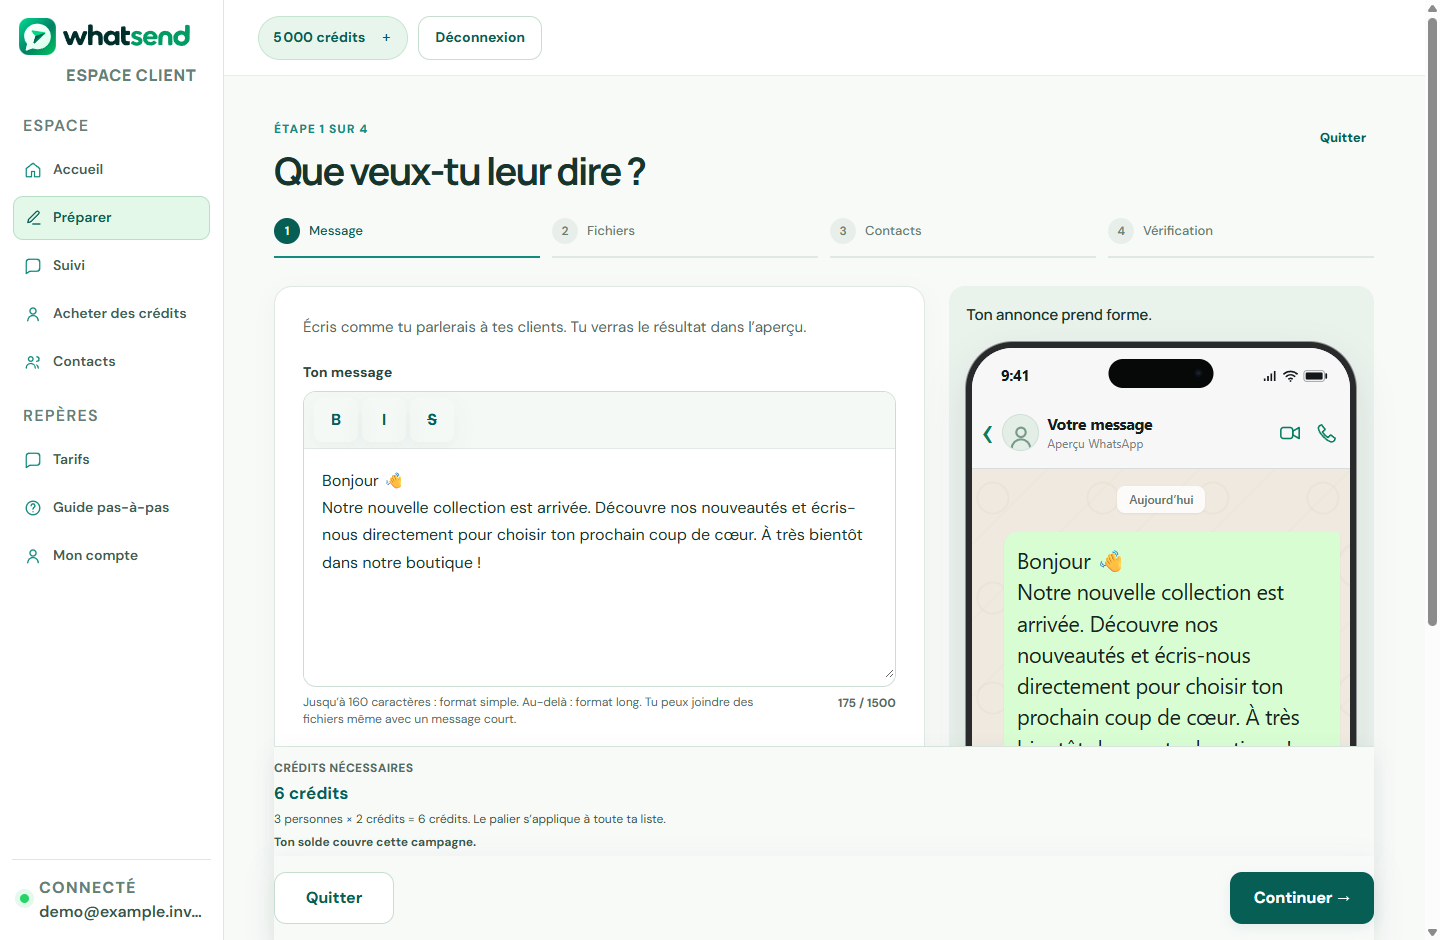Click the Déconnexion button
This screenshot has height=940, width=1440.
pos(480,38)
